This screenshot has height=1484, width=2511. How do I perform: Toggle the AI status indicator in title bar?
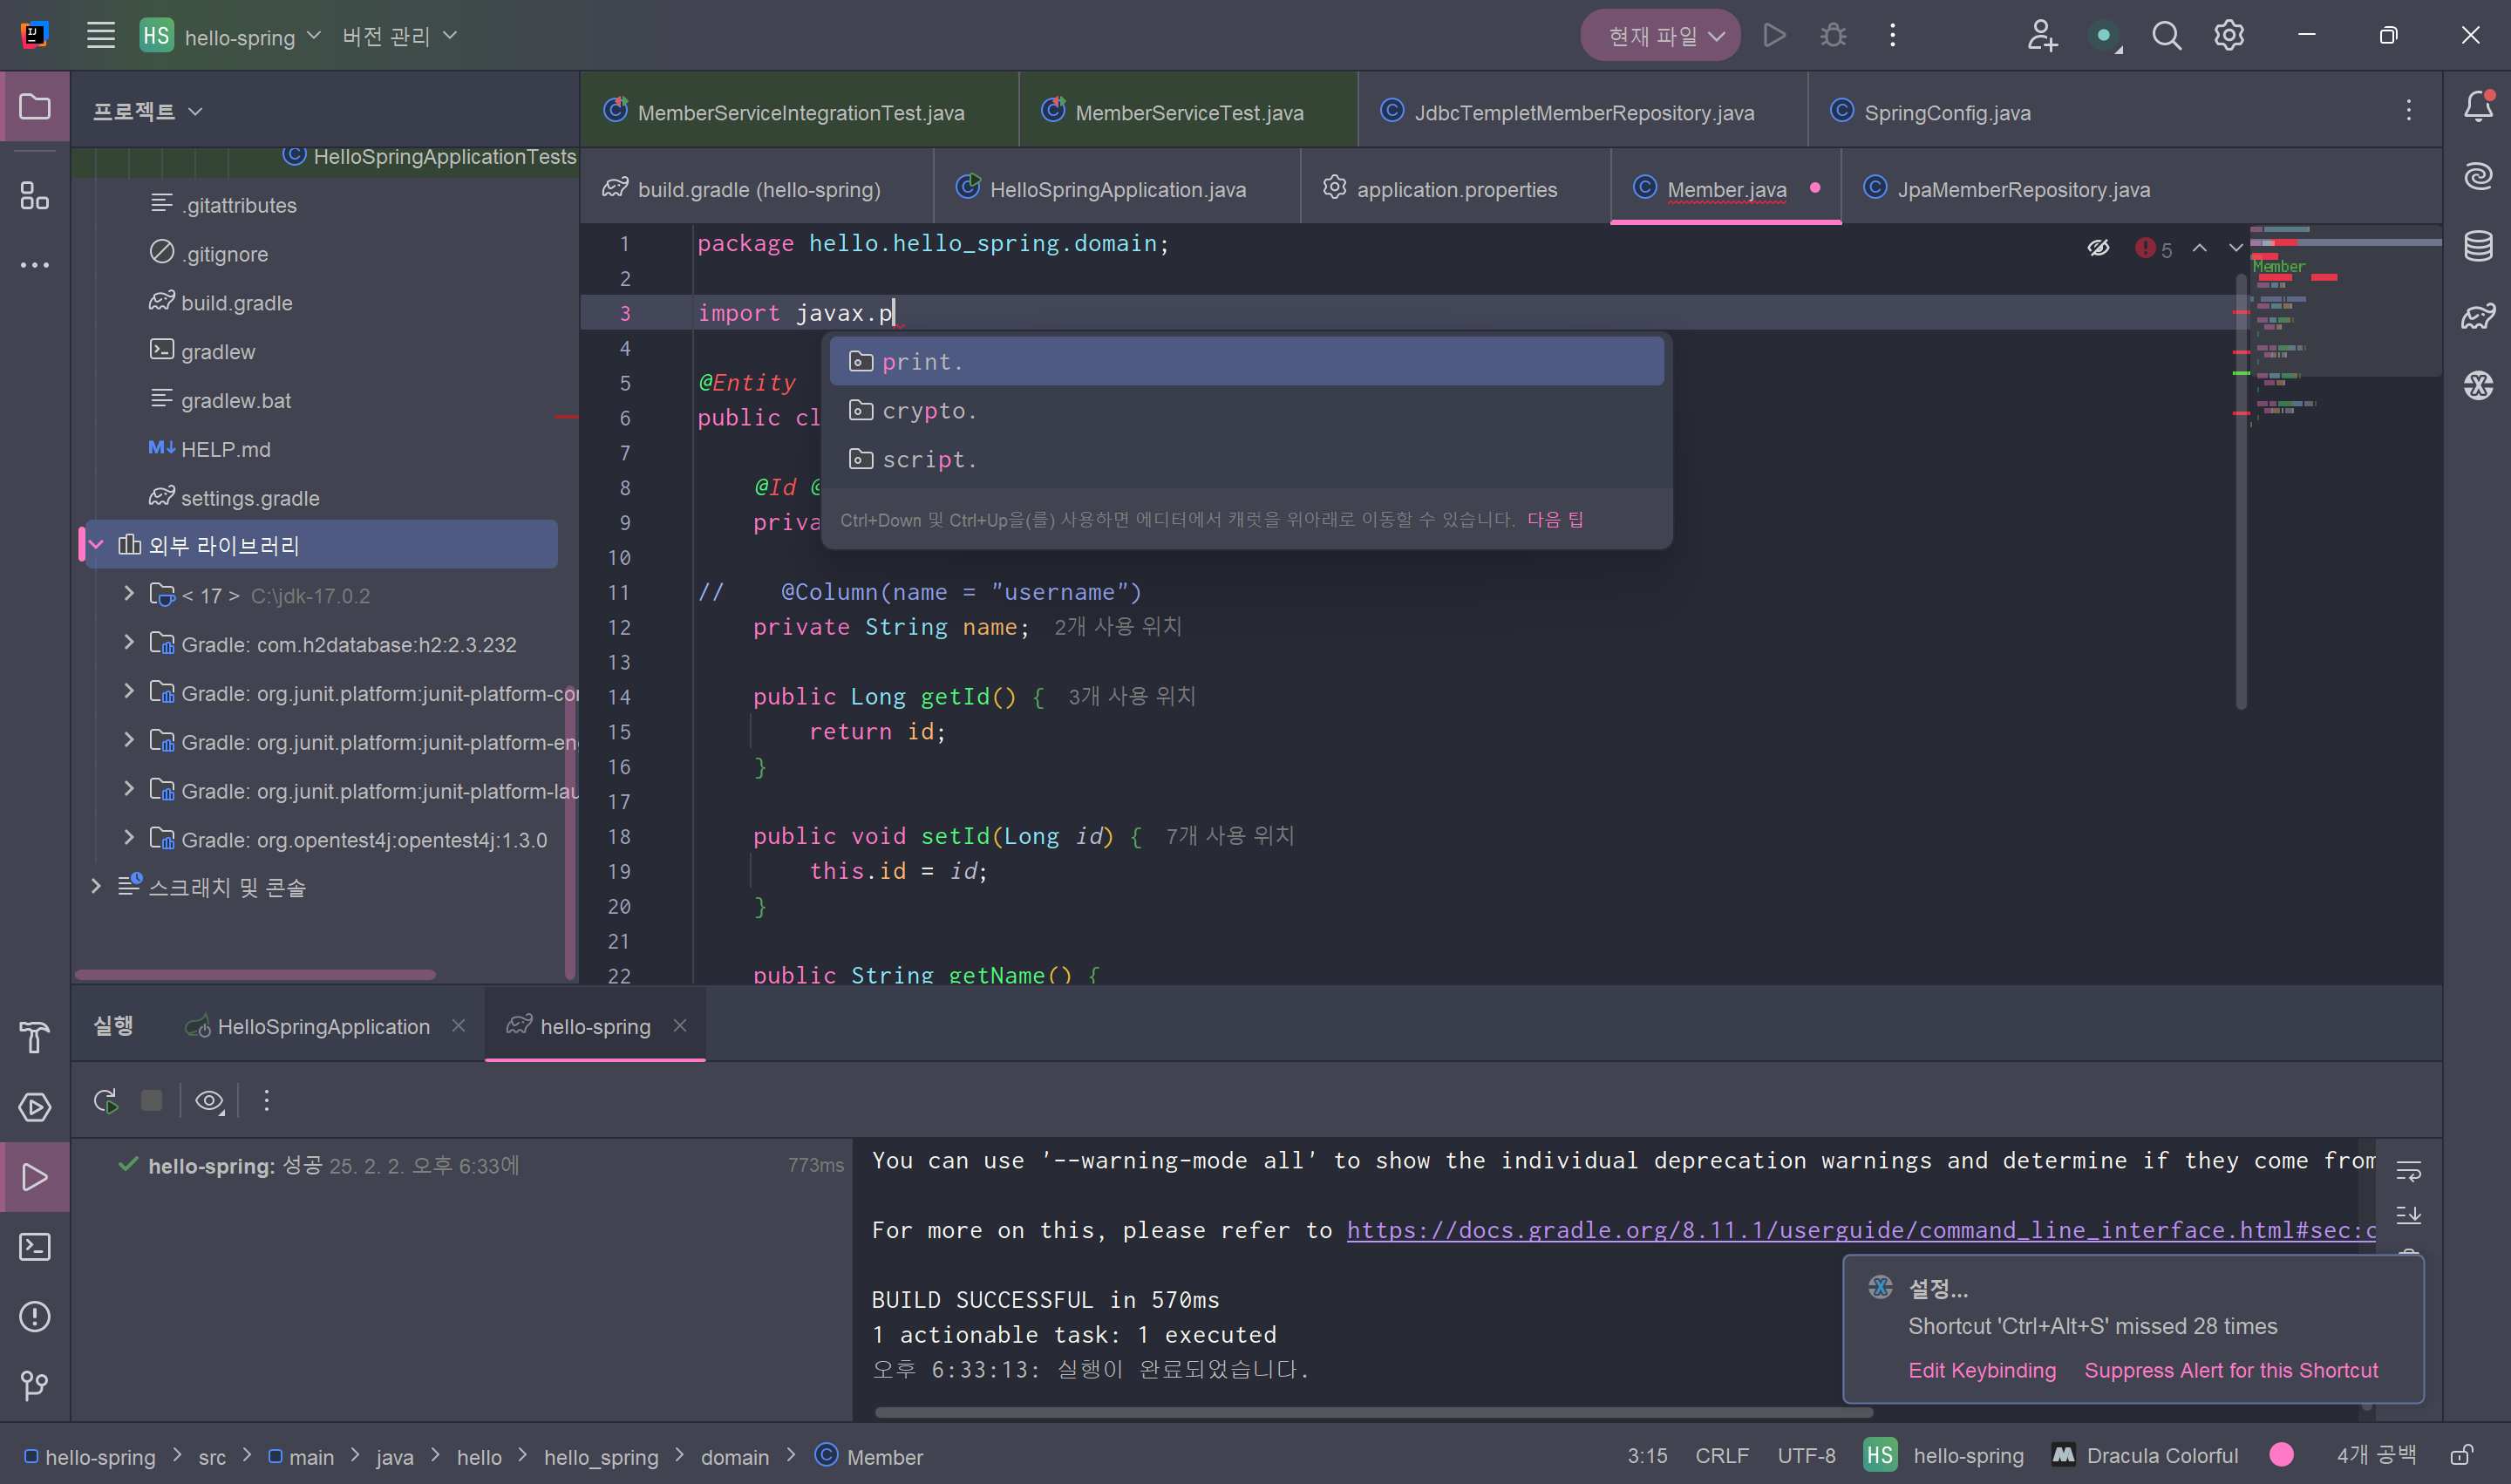point(2105,37)
